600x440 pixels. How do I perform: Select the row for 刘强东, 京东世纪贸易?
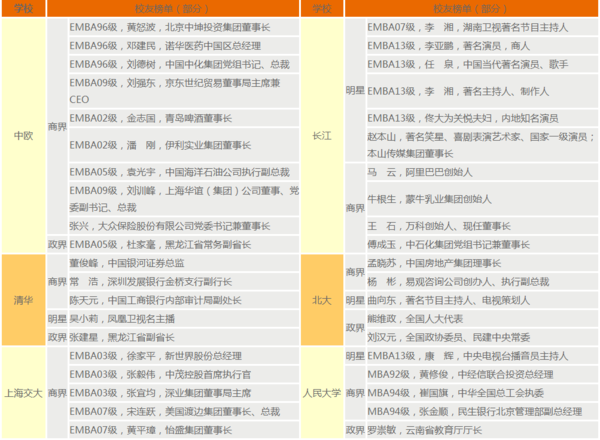pyautogui.click(x=184, y=91)
